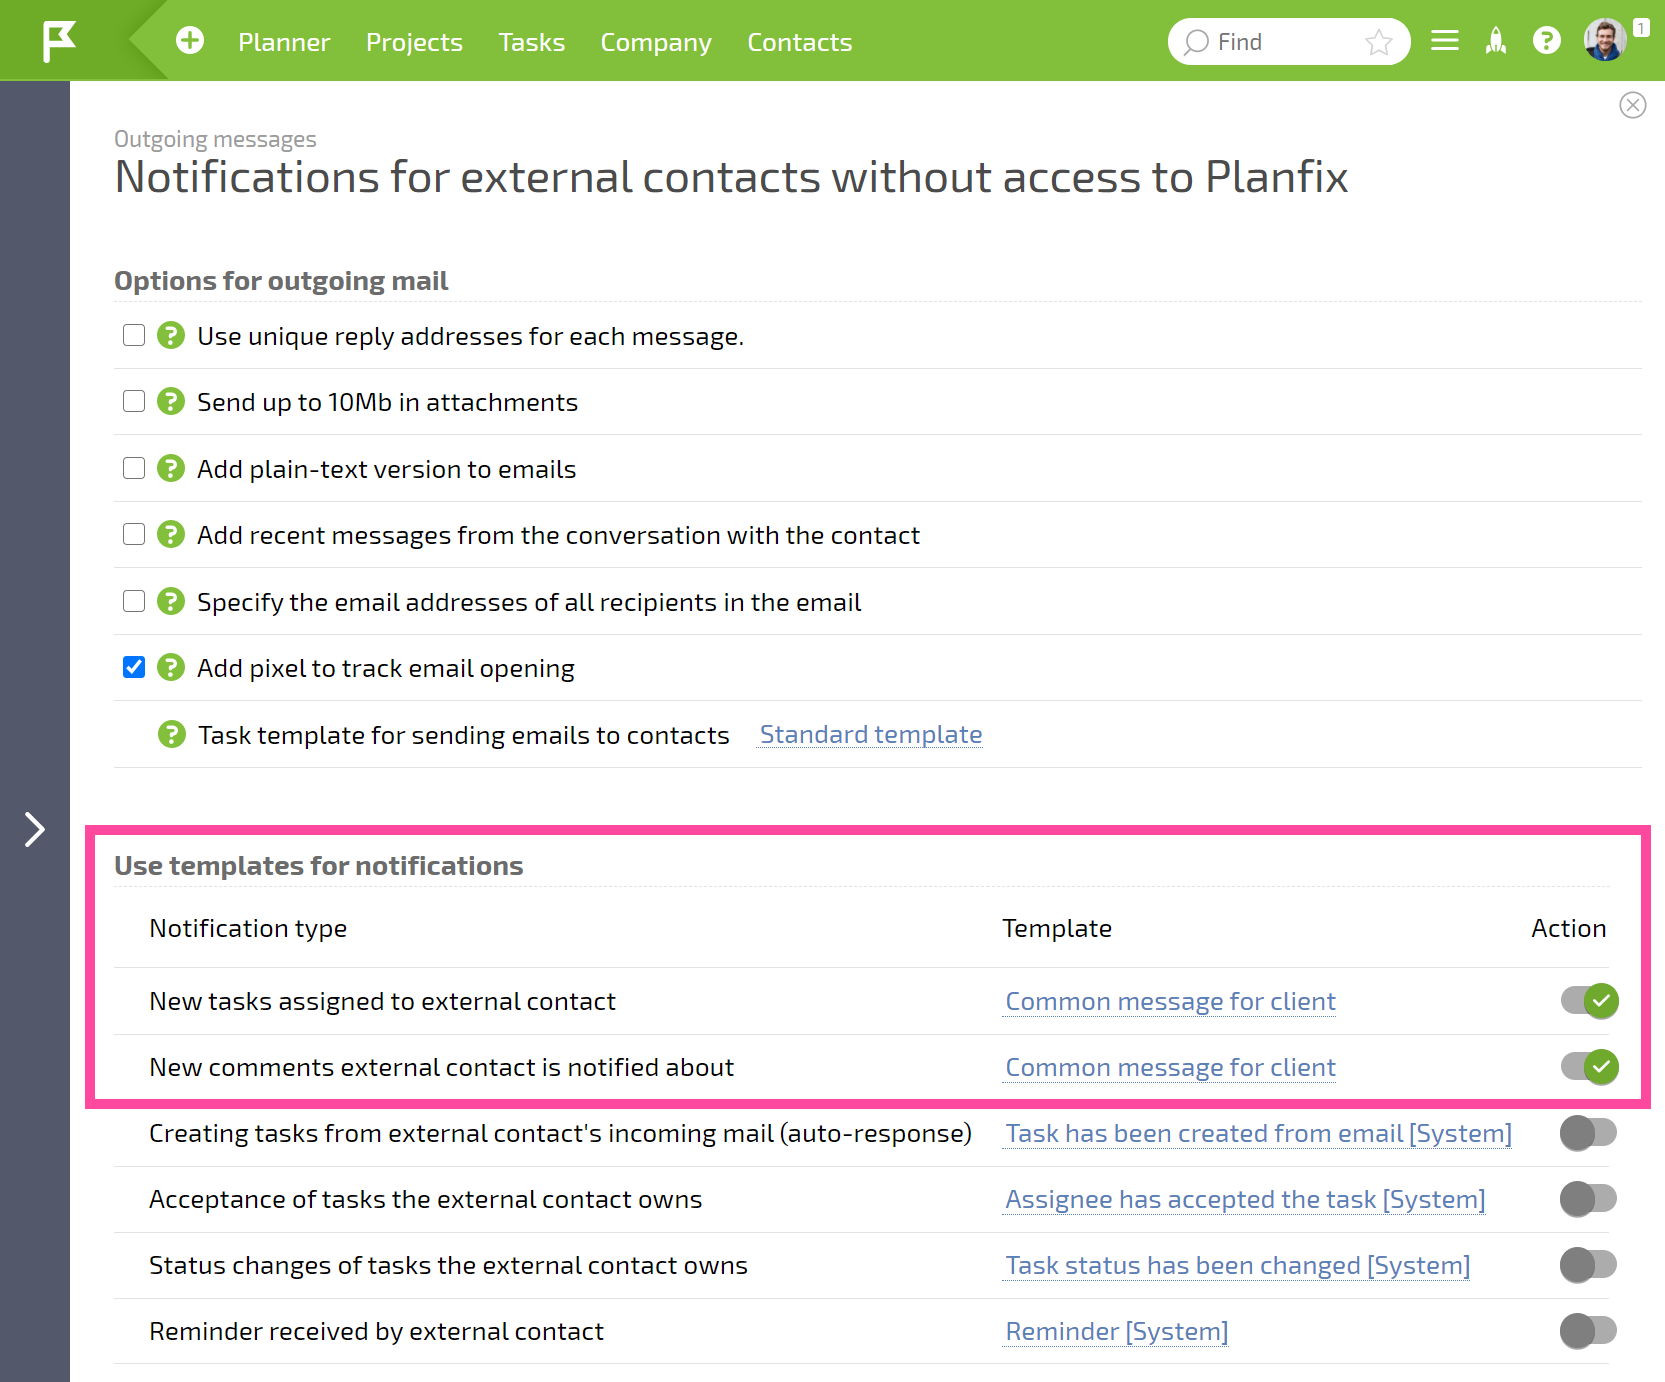The width and height of the screenshot is (1665, 1382).
Task: Uncheck Add pixel to track email opening
Action: [x=134, y=667]
